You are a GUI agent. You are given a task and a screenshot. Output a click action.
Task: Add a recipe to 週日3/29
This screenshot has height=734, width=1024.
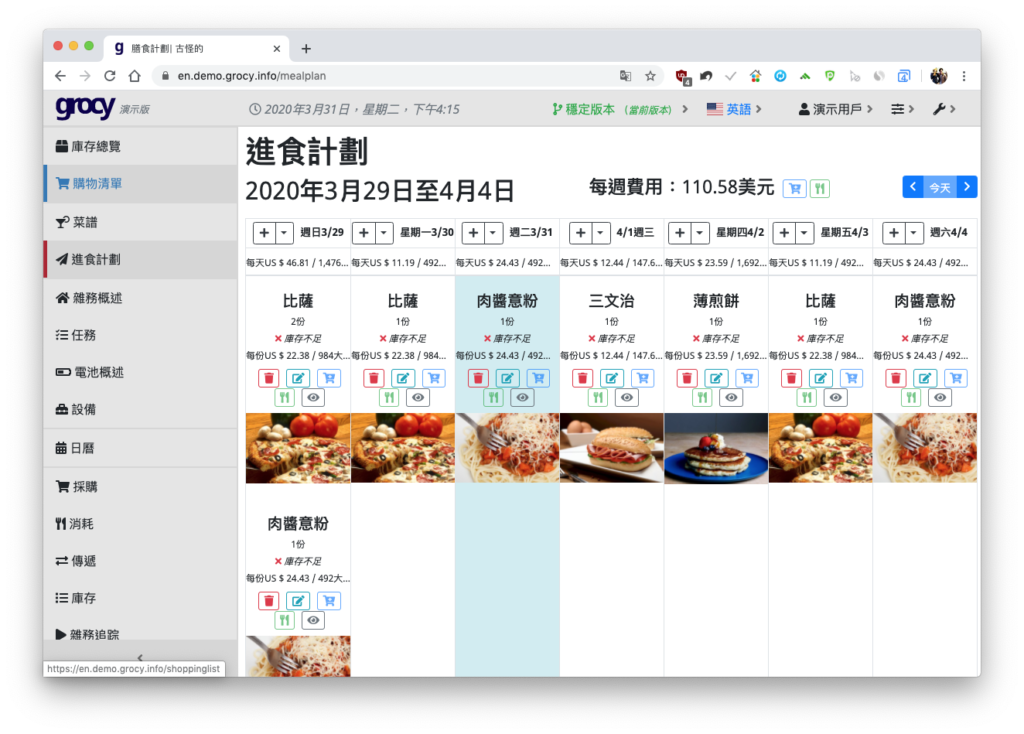(x=264, y=232)
